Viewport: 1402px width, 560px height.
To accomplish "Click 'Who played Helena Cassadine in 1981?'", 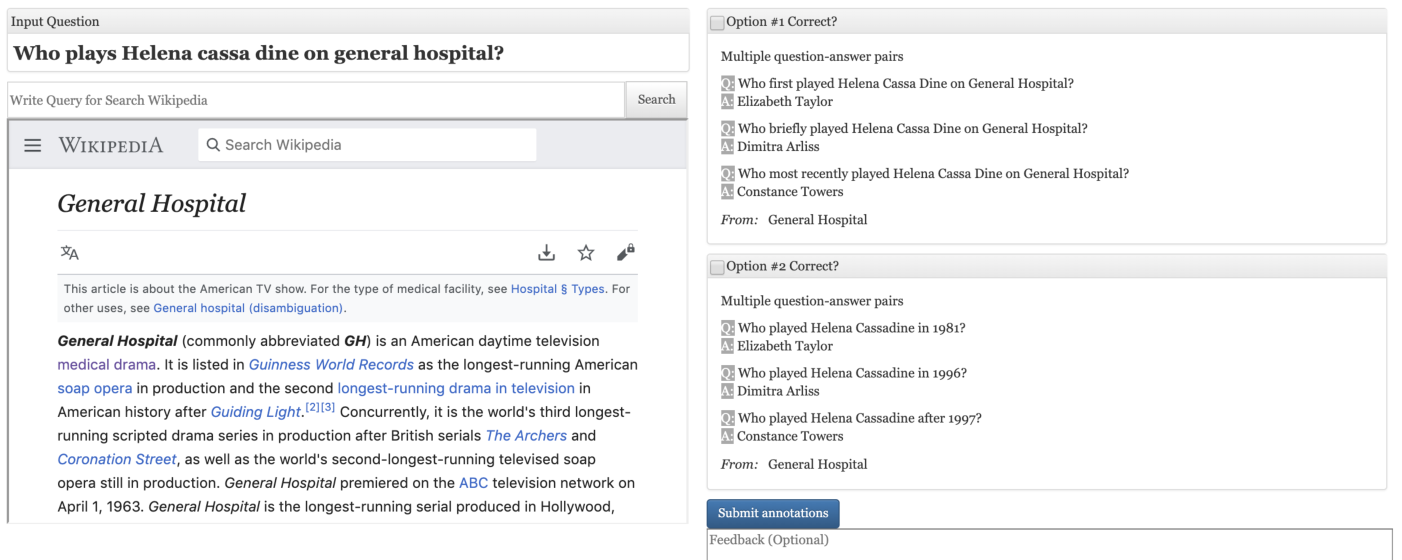I will pyautogui.click(x=852, y=328).
